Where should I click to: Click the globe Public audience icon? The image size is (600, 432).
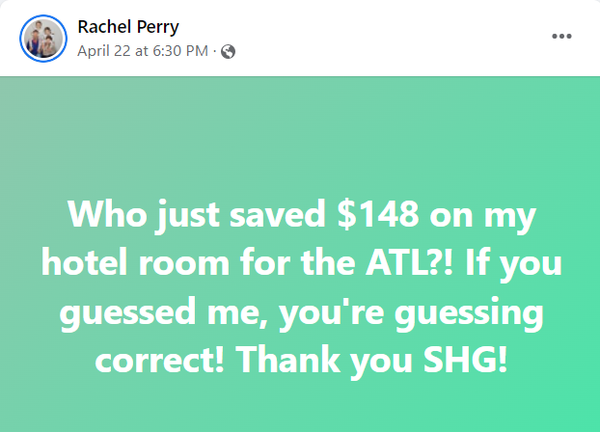click(x=228, y=51)
